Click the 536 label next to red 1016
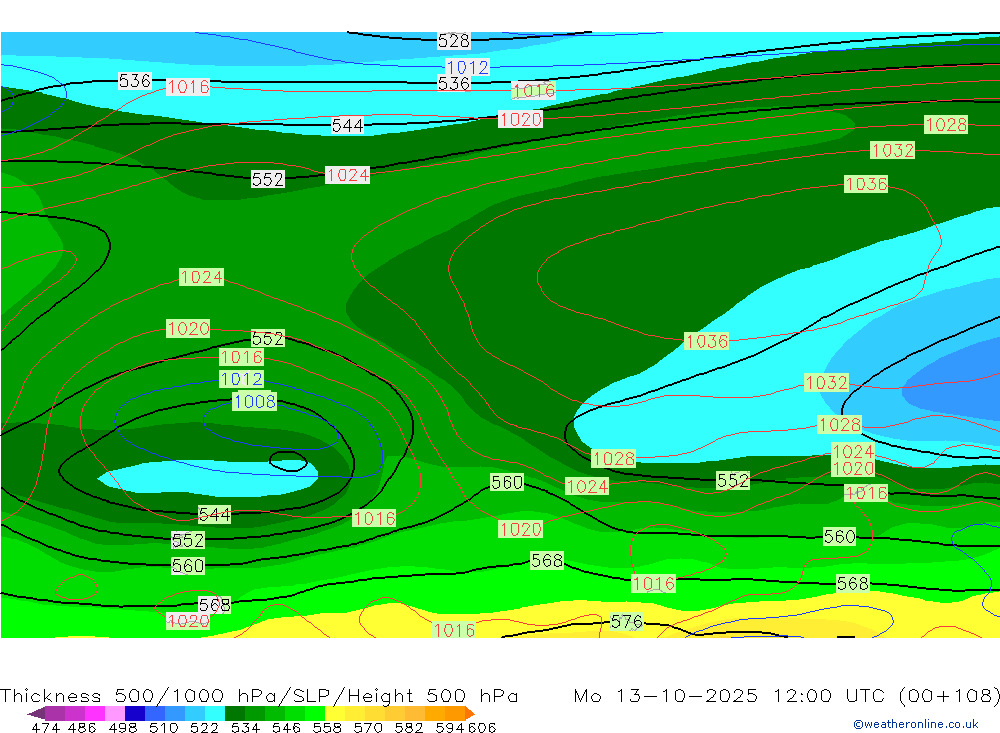The width and height of the screenshot is (1000, 733). (135, 81)
